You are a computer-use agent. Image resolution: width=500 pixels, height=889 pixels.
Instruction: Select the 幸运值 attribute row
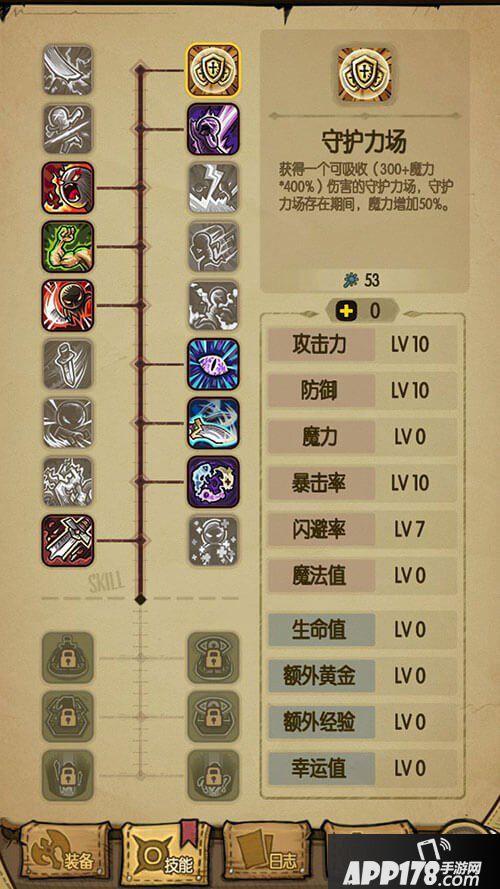coord(362,768)
